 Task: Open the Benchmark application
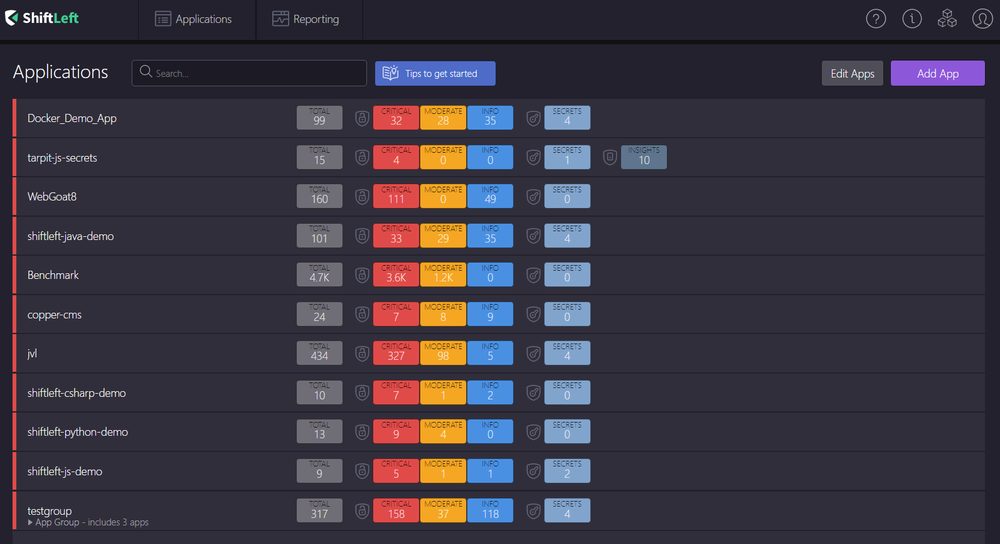(53, 275)
